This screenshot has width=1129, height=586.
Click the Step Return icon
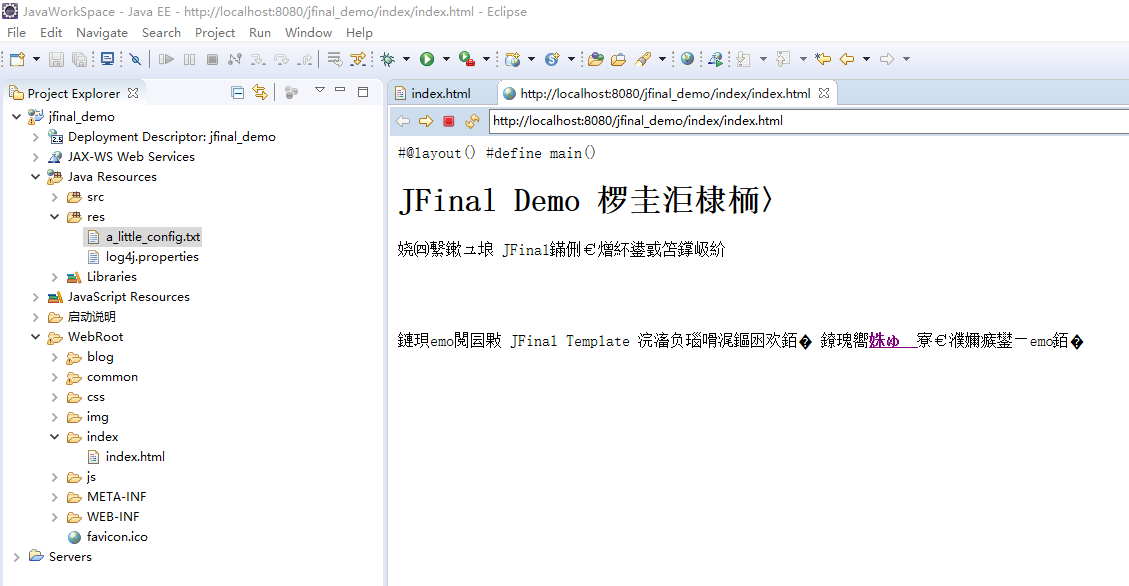(305, 59)
